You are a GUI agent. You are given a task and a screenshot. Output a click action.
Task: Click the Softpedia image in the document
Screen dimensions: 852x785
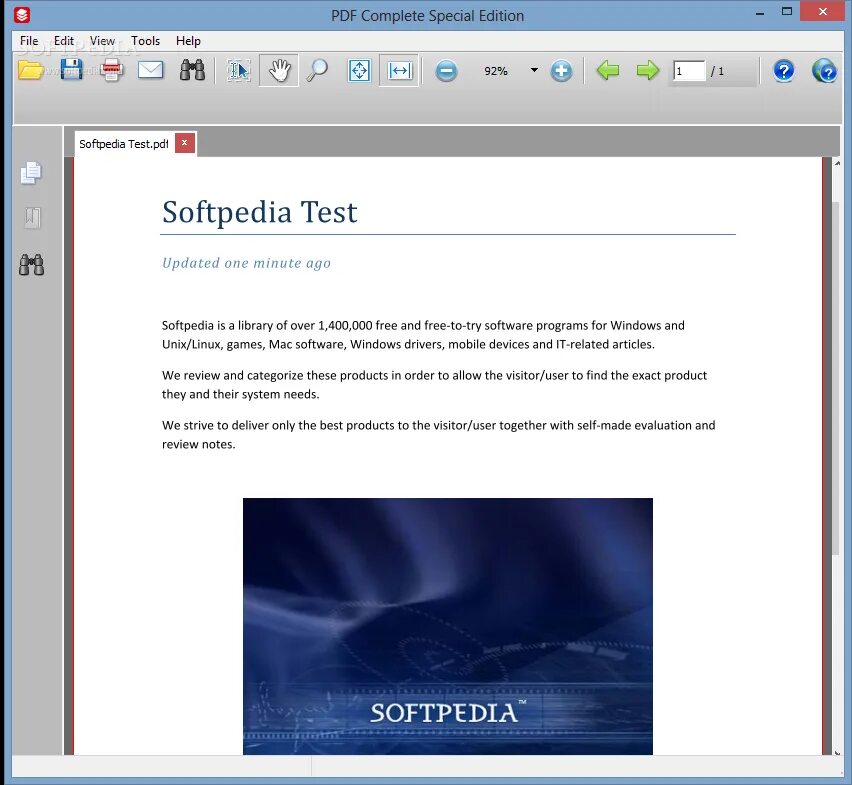(448, 626)
